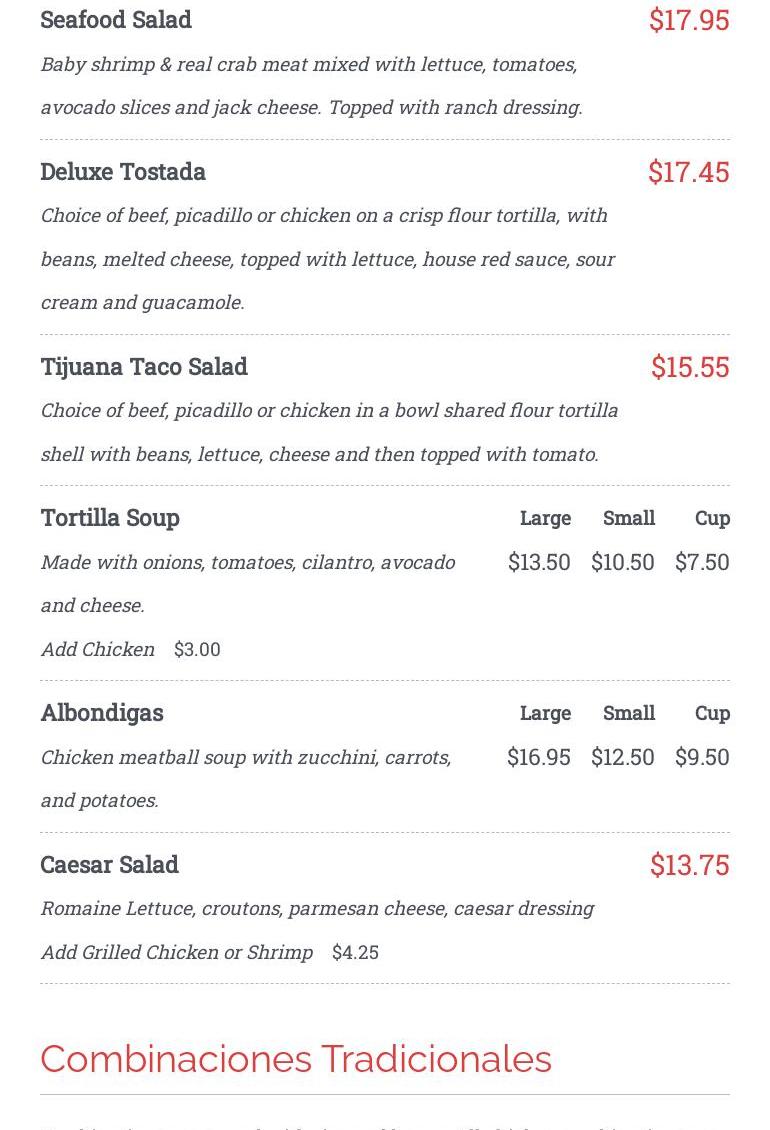Image resolution: width=770 pixels, height=1130 pixels.
Task: Choose Tortilla Soup Small price $10.50
Action: pyautogui.click(x=622, y=562)
